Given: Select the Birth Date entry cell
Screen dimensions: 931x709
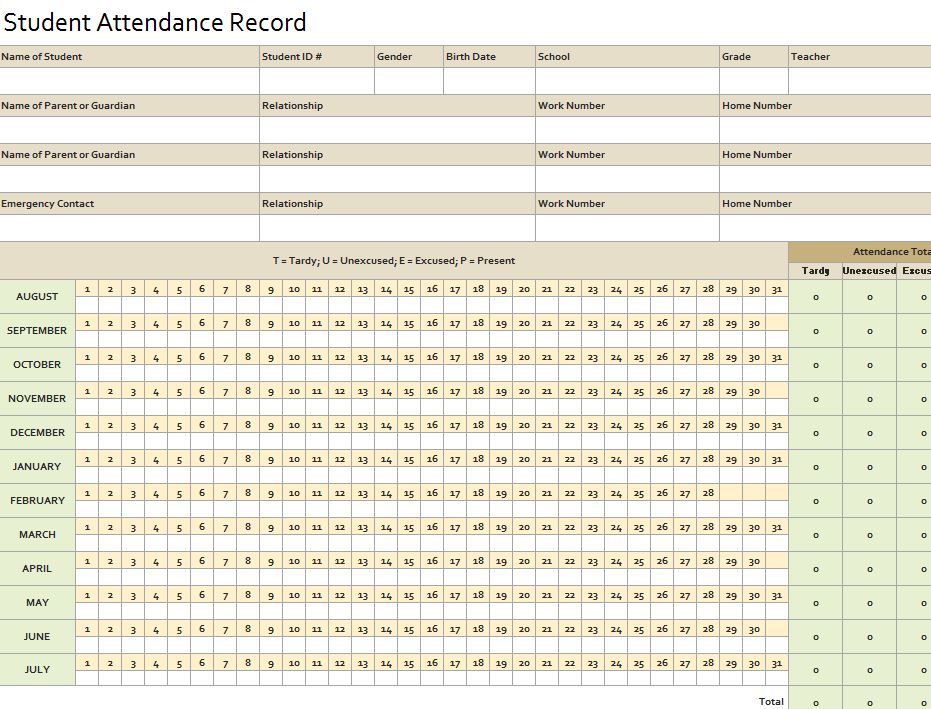Looking at the screenshot, I should pyautogui.click(x=489, y=81).
